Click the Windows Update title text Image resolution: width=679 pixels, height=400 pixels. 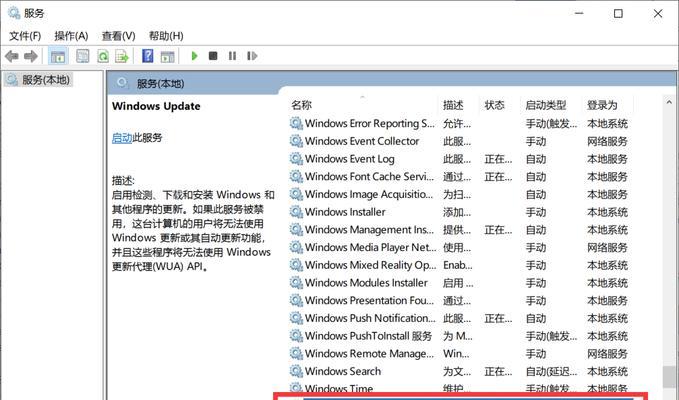coord(156,106)
